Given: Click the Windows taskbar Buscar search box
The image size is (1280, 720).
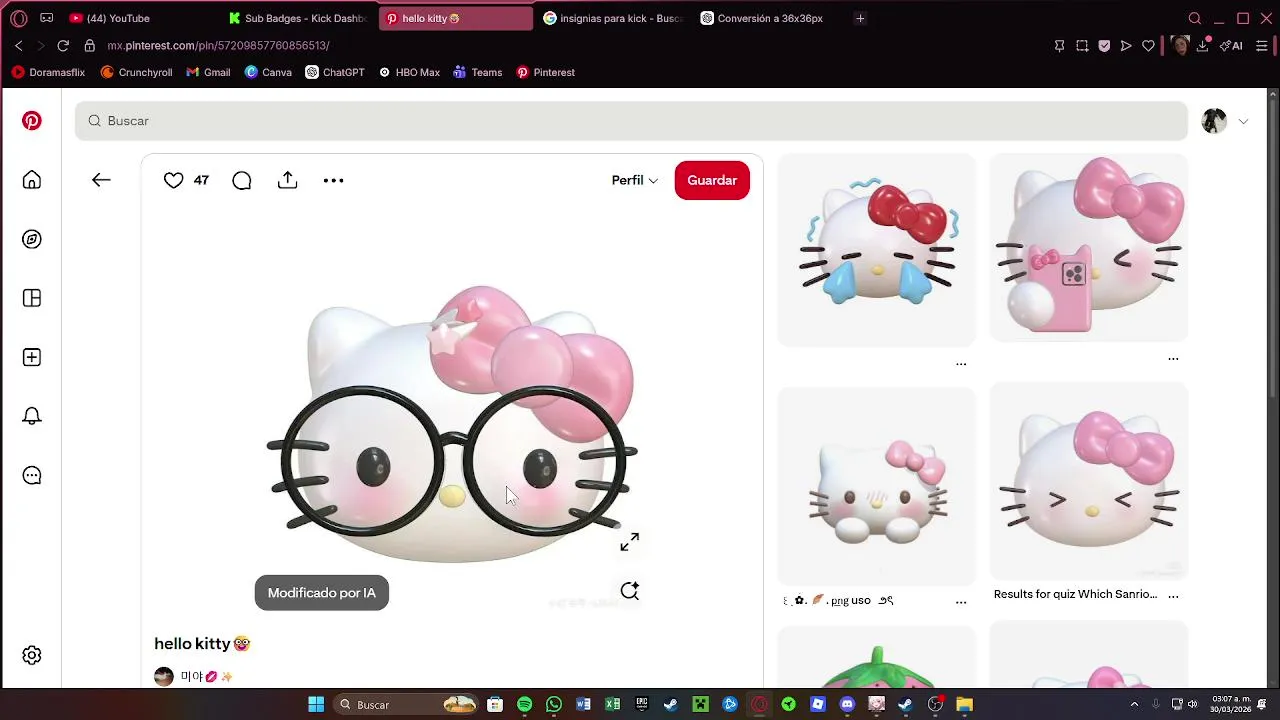Looking at the screenshot, I should (408, 704).
